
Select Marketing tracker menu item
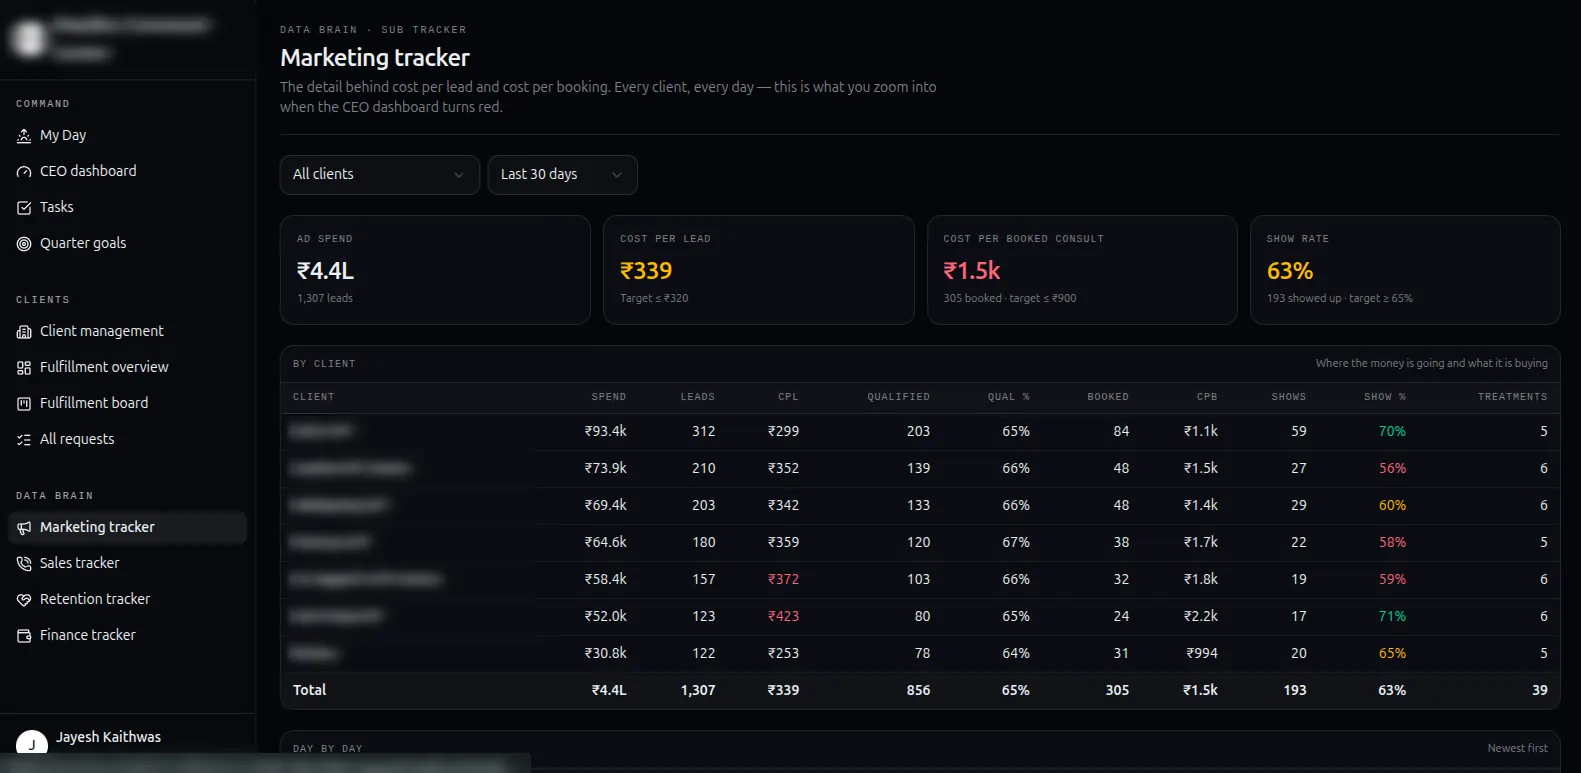tap(127, 528)
